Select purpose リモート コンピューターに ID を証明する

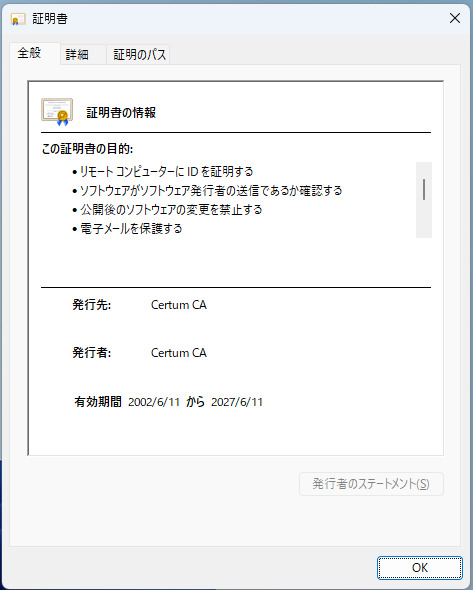click(166, 172)
